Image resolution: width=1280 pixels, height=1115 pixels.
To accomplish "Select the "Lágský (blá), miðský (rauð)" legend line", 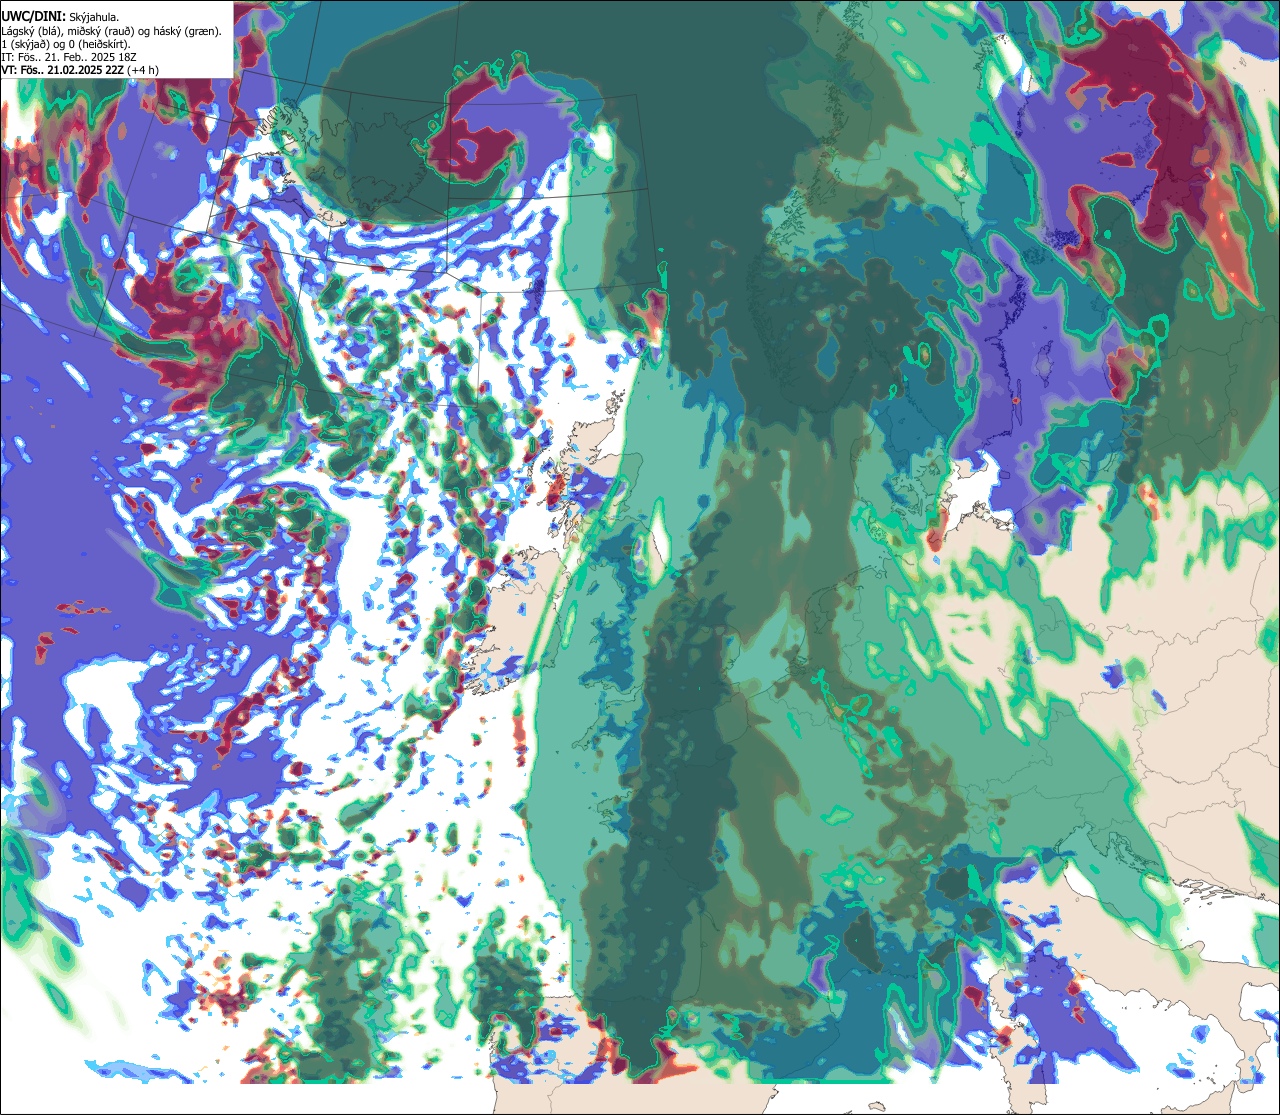I will click(111, 31).
